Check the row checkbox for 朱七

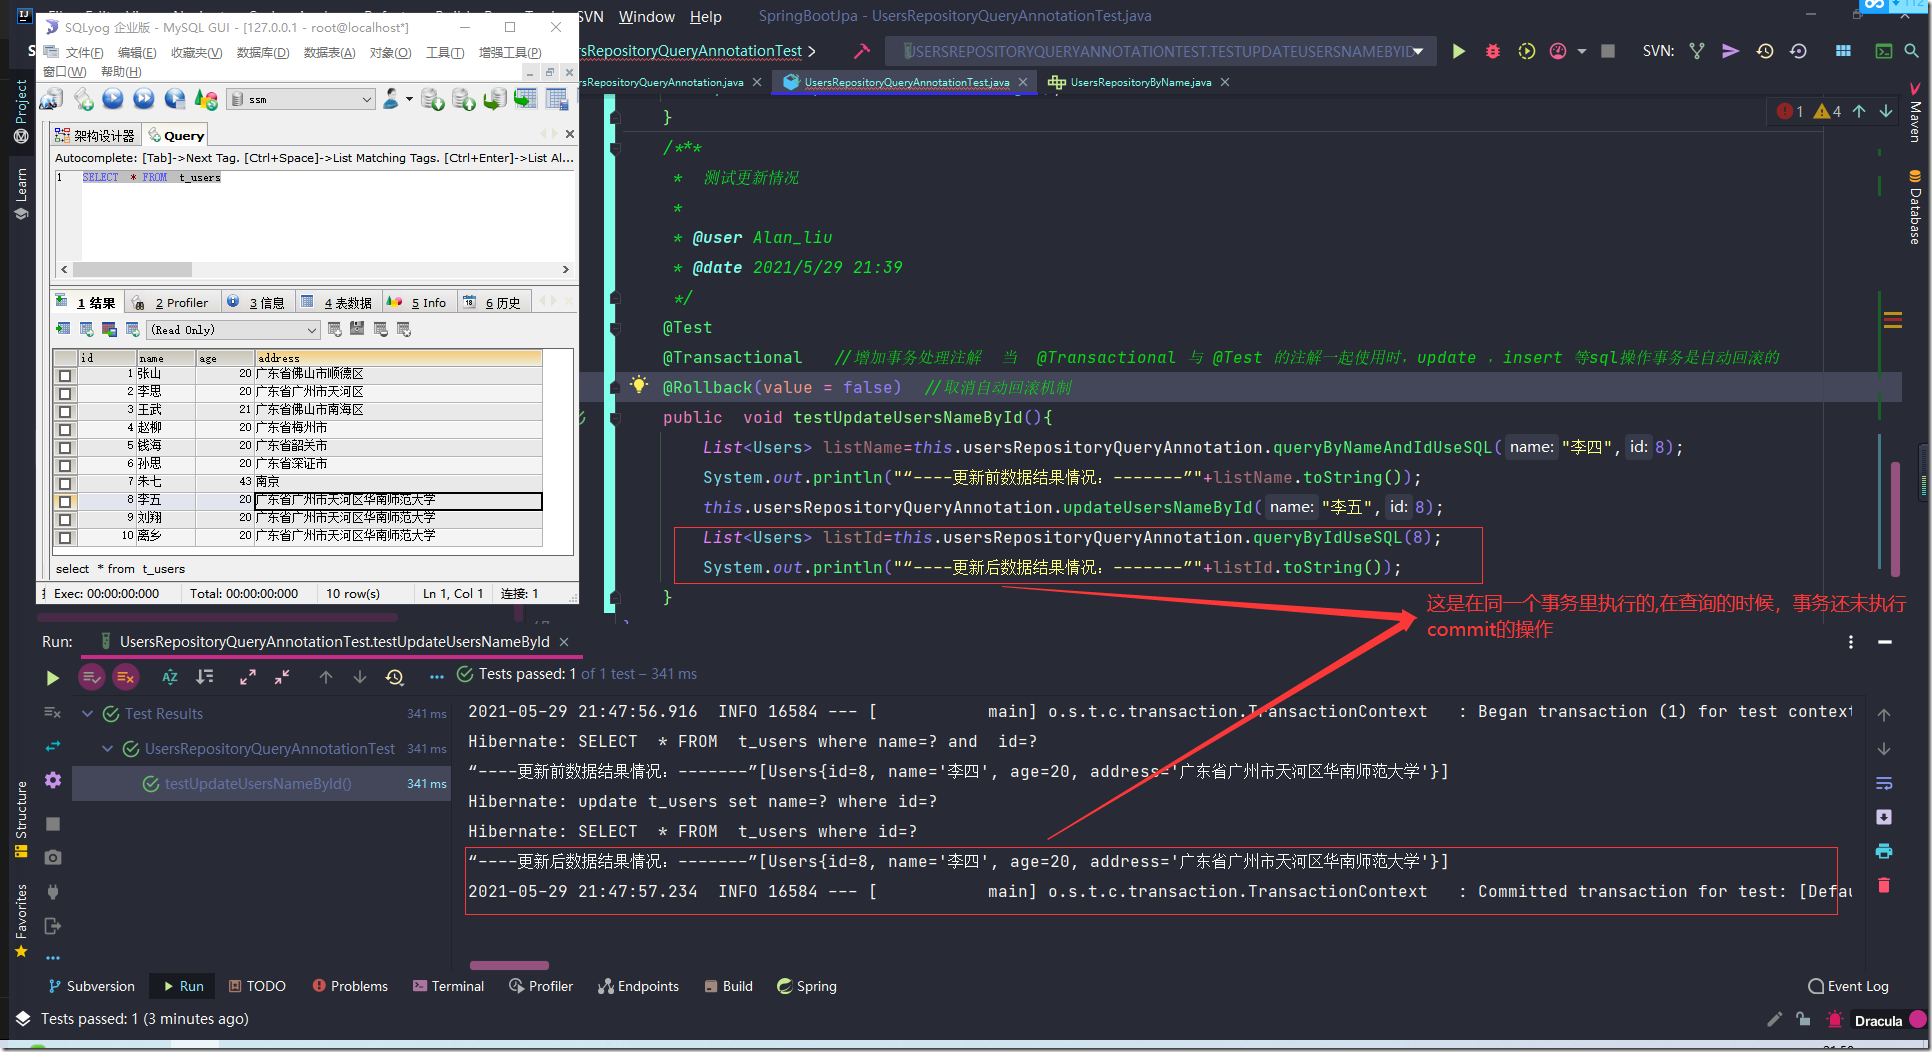[x=65, y=483]
